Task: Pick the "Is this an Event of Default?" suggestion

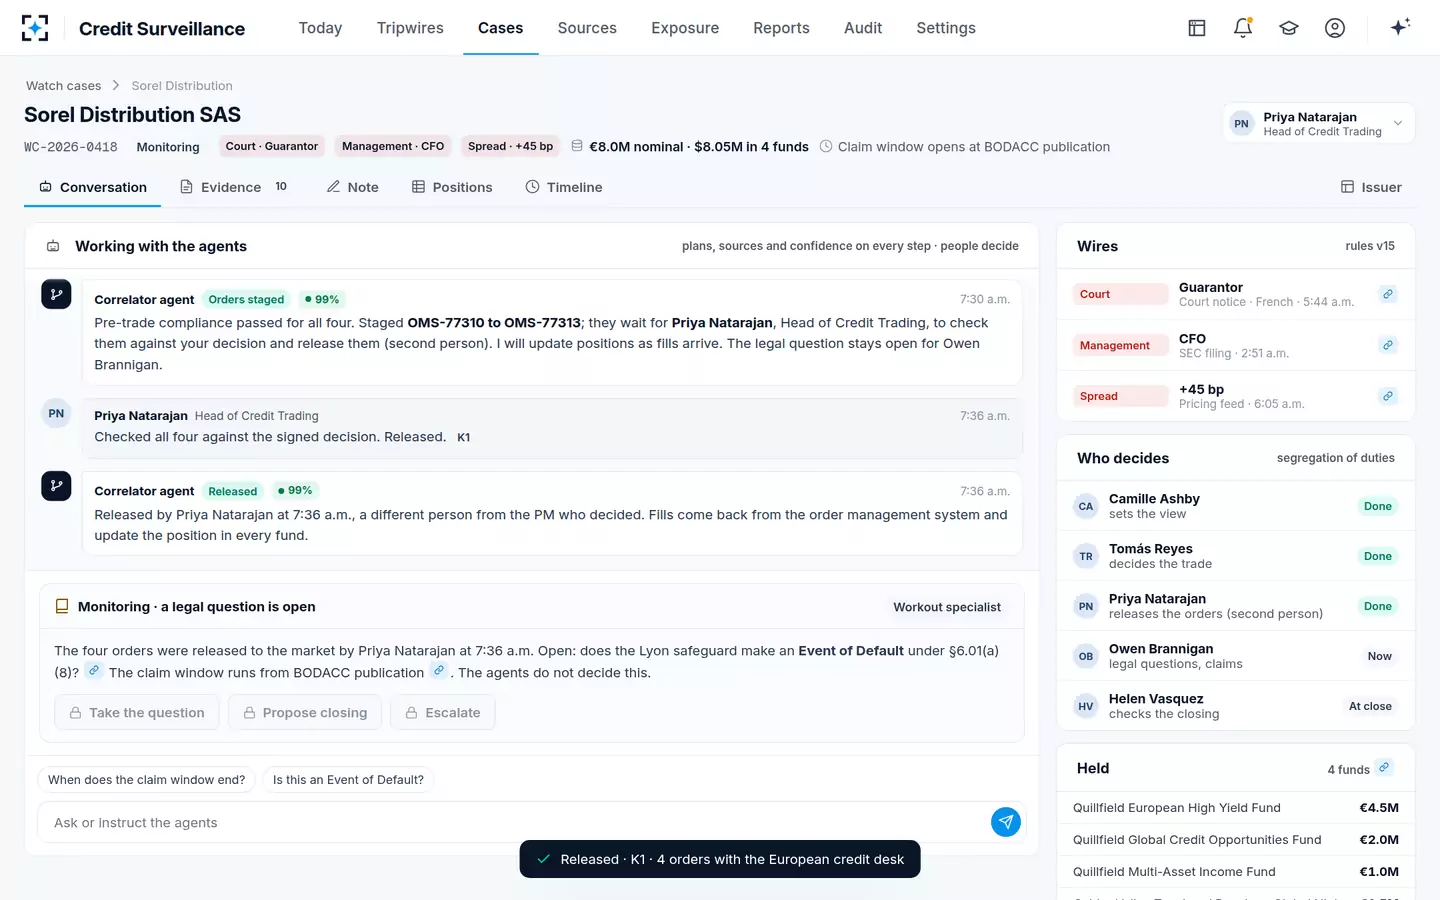Action: (348, 780)
